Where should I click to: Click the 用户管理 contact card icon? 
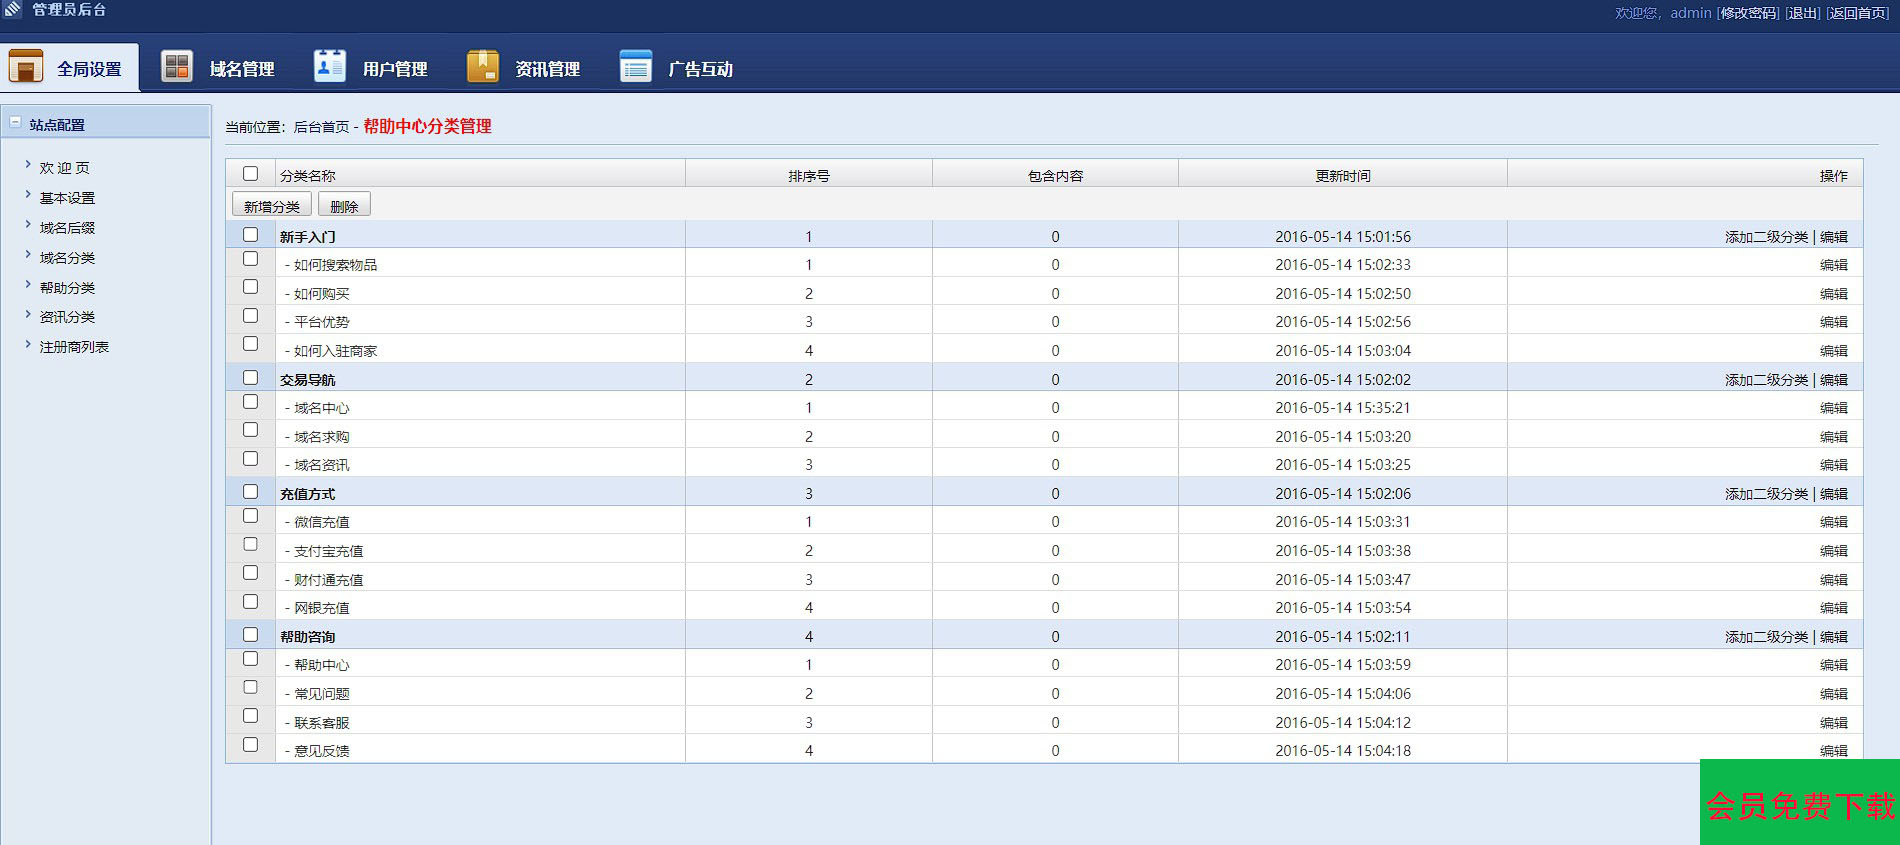point(329,67)
